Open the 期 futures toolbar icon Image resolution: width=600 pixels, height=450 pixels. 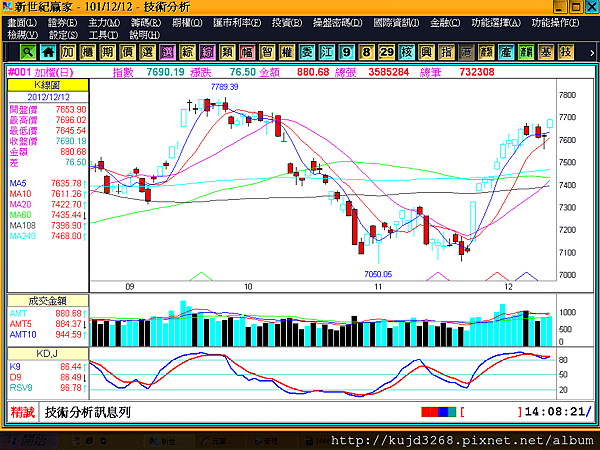pyautogui.click(x=108, y=52)
